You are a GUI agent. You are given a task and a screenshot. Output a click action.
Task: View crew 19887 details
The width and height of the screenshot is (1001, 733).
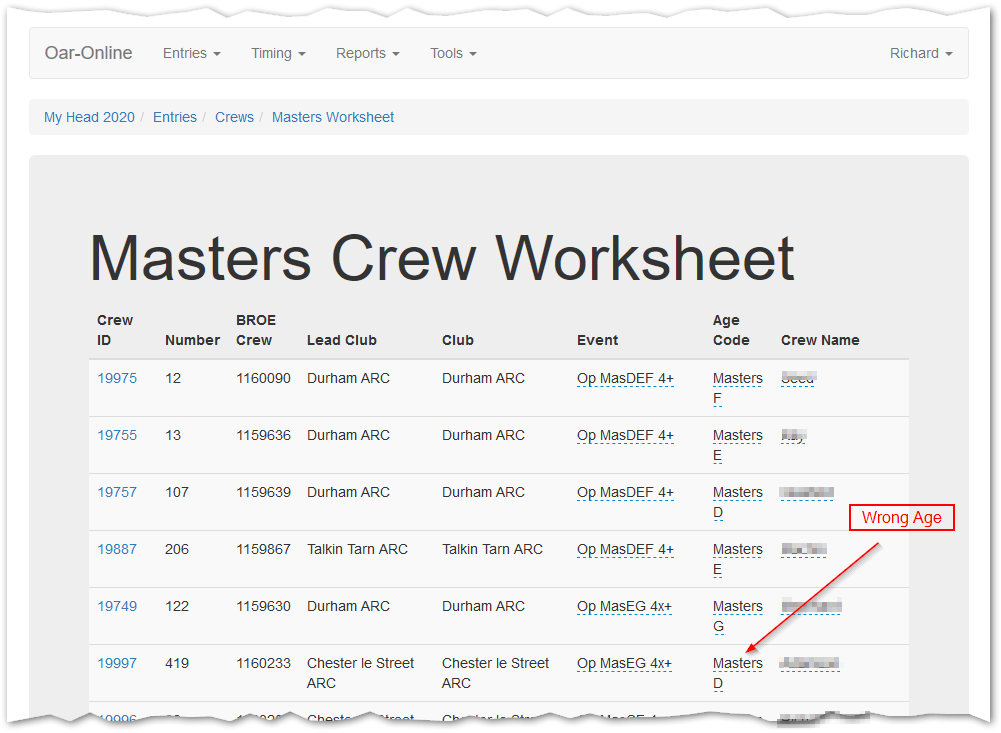(x=117, y=549)
